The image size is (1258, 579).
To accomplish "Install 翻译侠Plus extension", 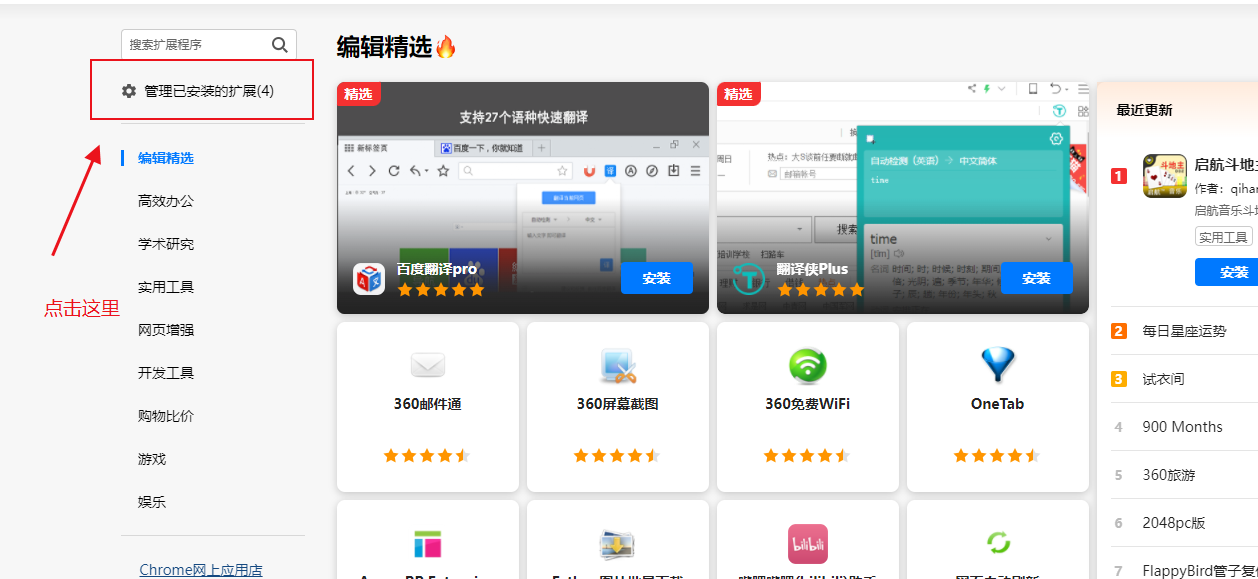I will [1036, 278].
